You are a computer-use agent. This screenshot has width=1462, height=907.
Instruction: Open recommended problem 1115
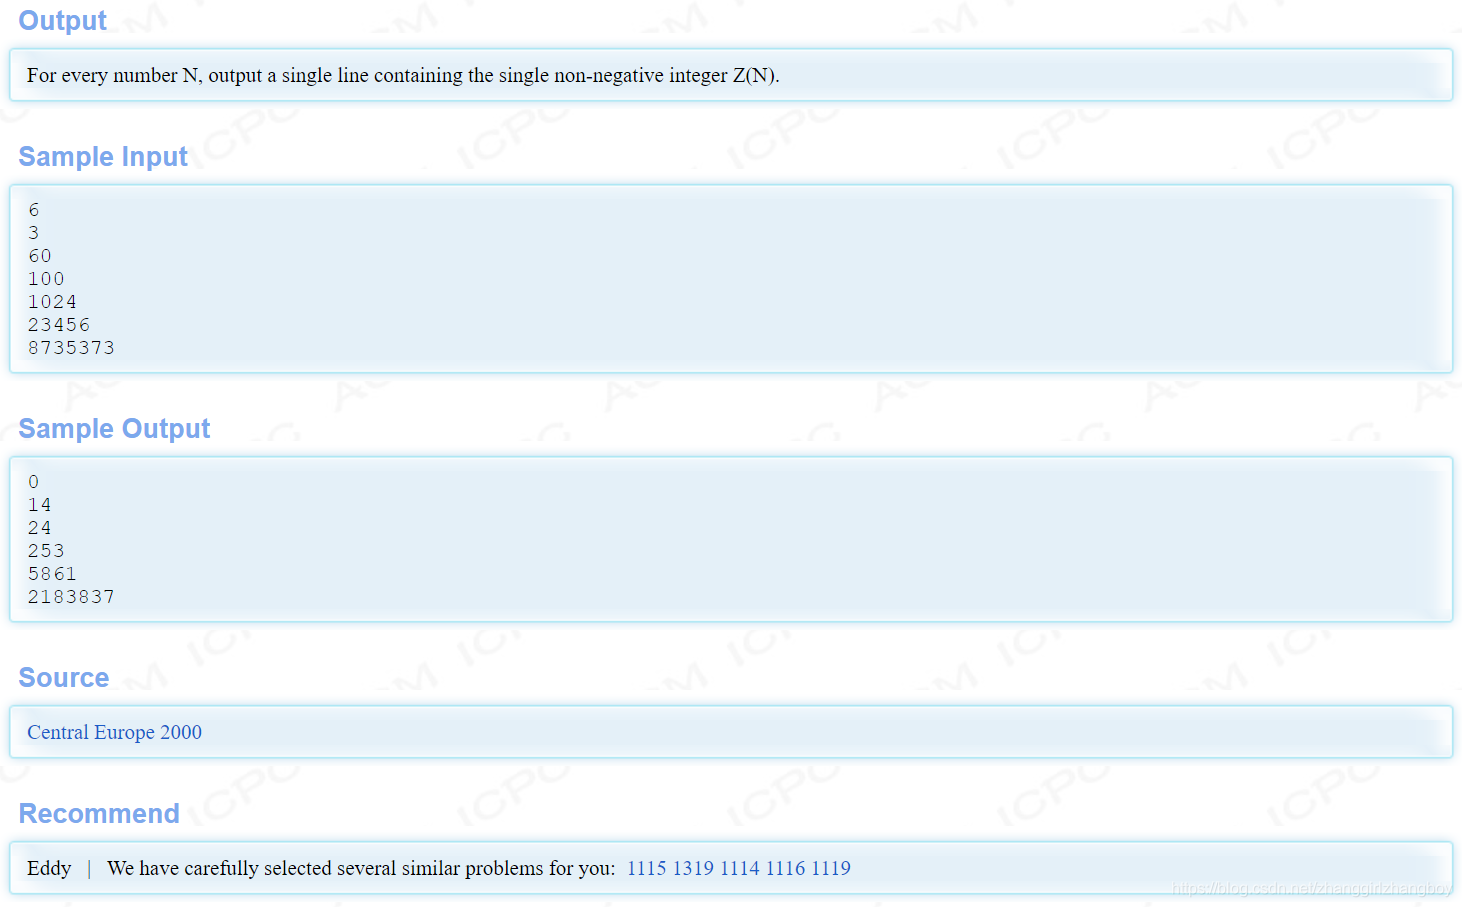pos(646,868)
